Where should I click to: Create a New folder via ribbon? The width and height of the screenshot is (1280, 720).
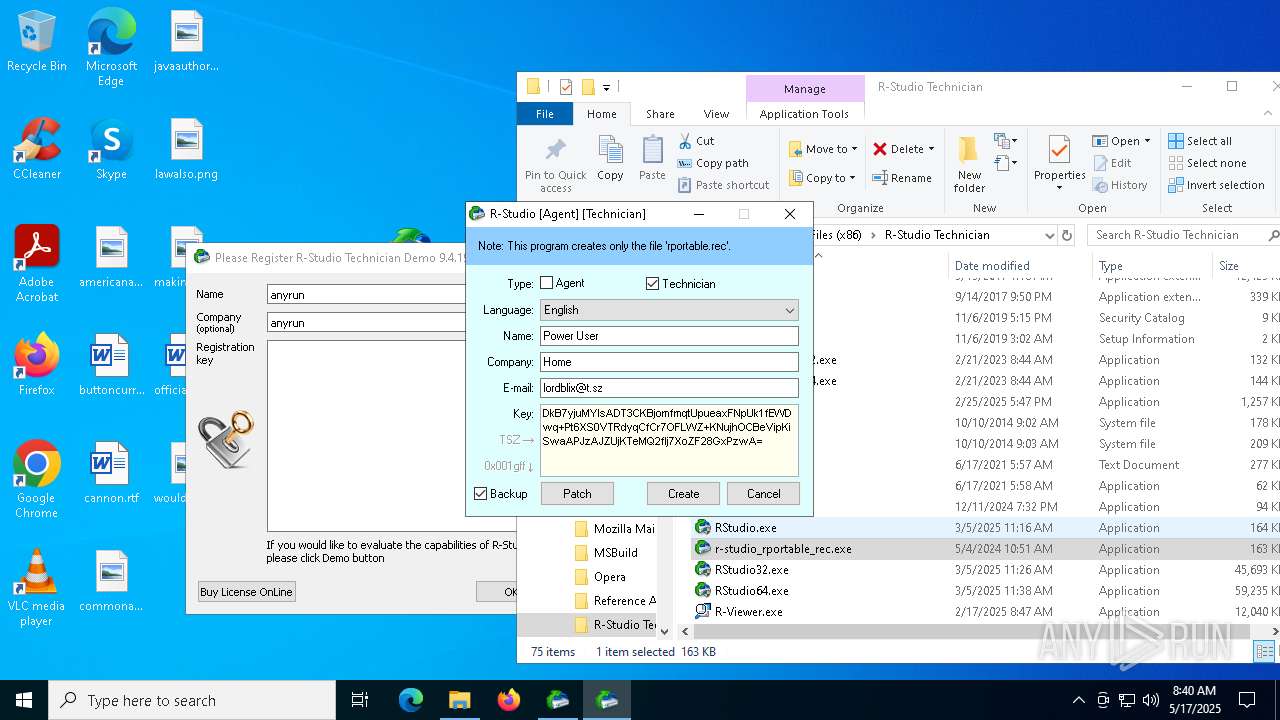tap(969, 165)
